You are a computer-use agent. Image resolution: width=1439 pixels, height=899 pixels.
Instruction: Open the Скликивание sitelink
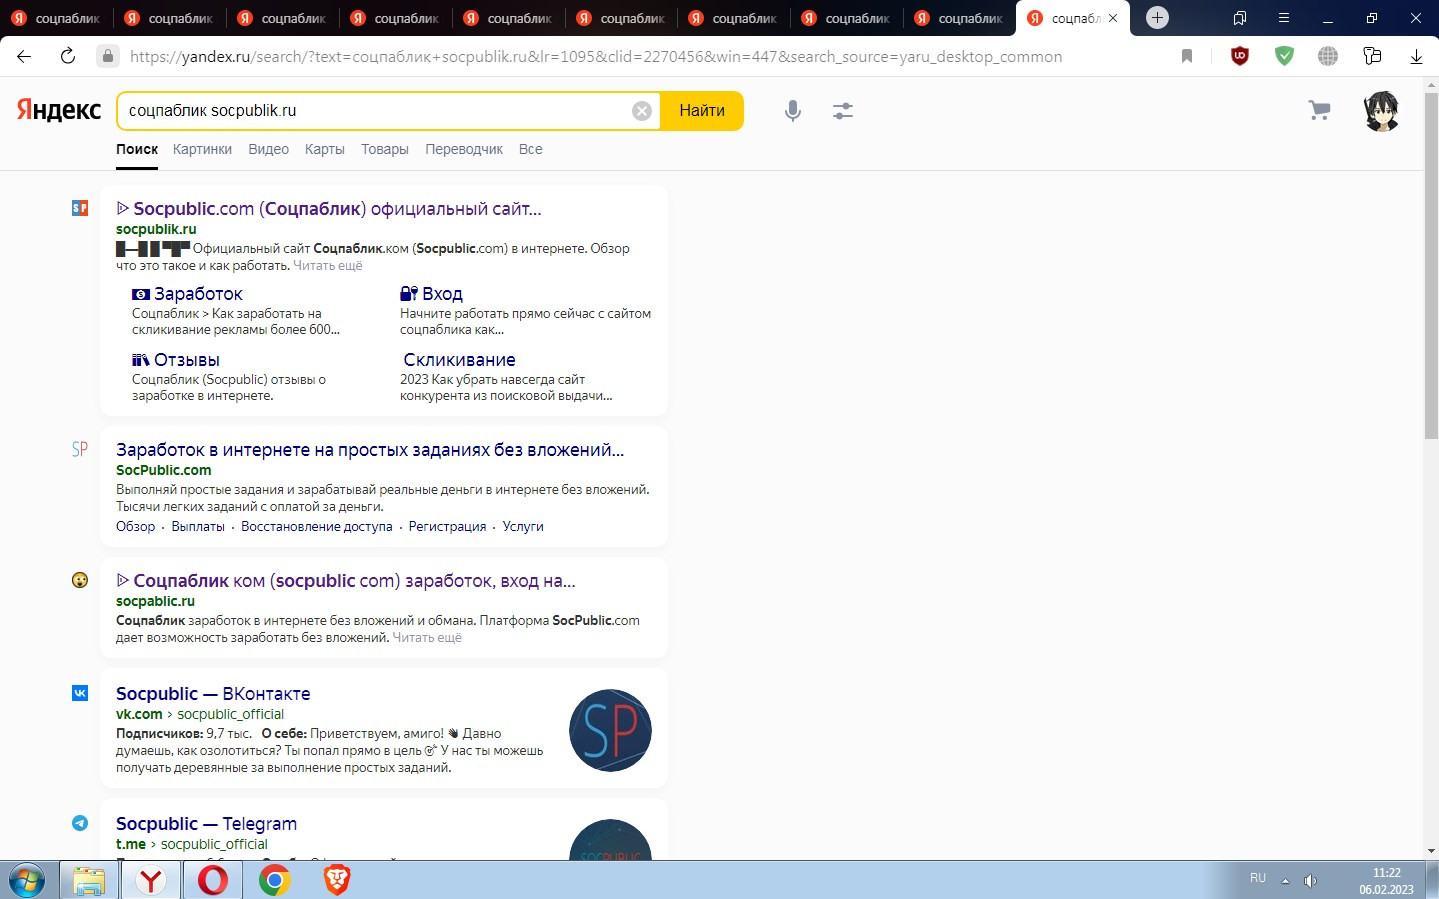[x=459, y=360]
